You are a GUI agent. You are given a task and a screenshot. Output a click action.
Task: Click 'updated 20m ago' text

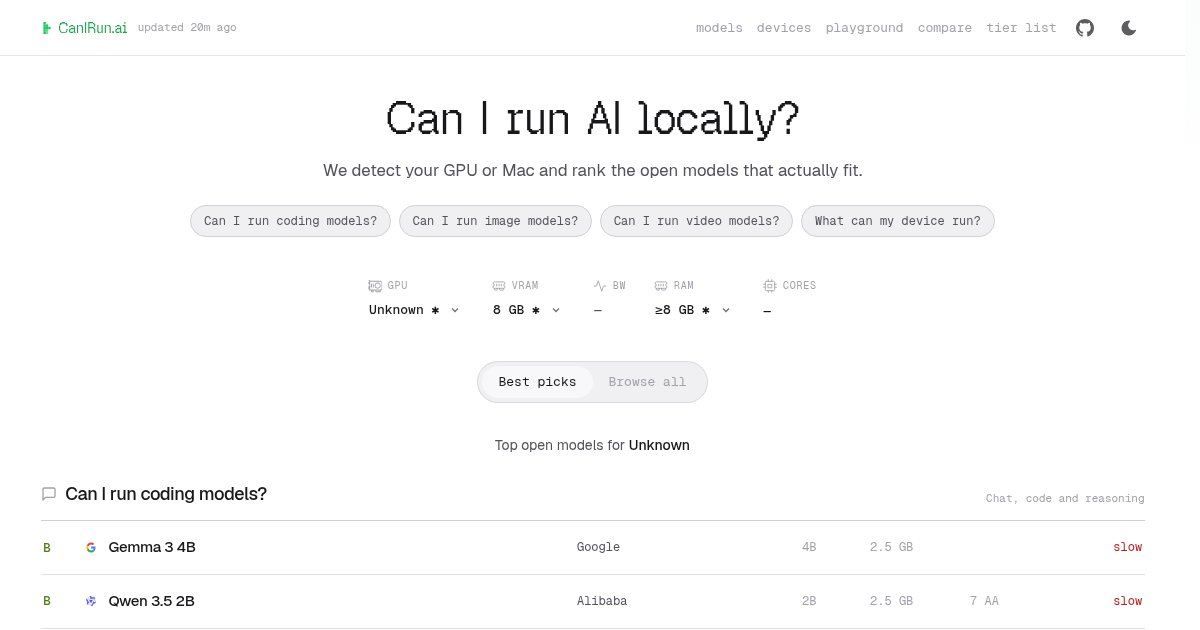click(187, 28)
